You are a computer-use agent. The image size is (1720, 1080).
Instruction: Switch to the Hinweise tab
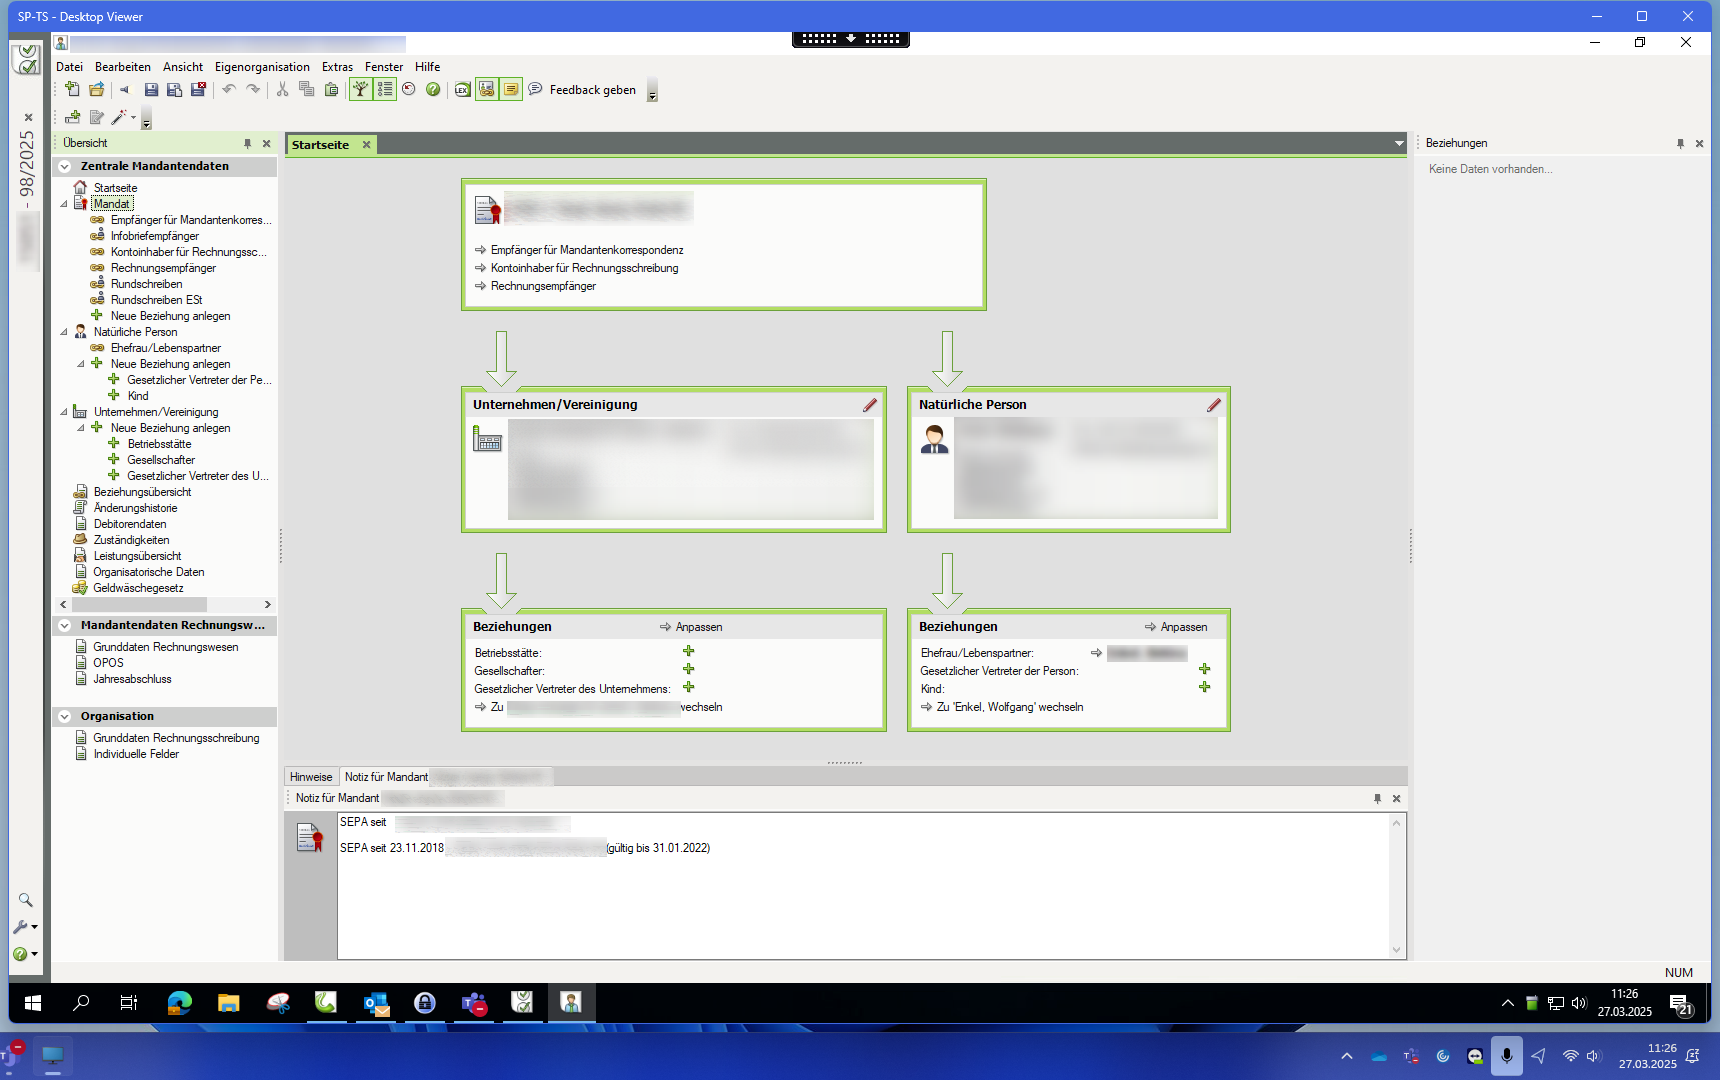click(x=311, y=777)
